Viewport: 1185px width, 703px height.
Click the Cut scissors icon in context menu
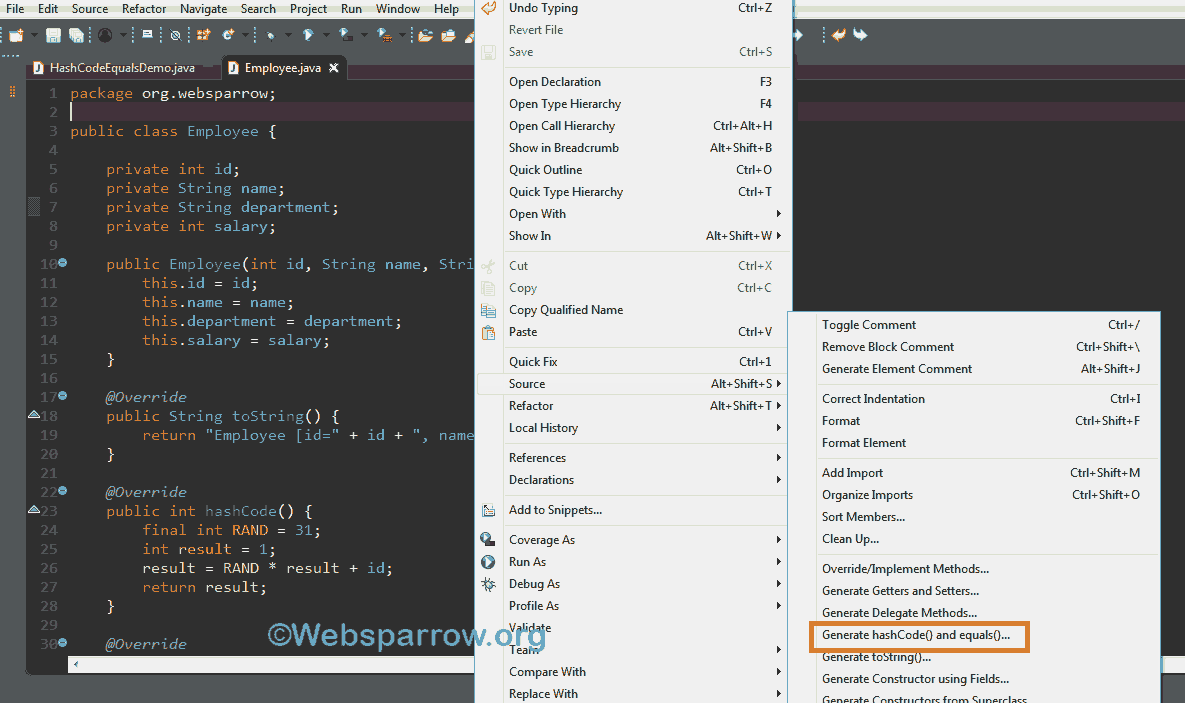[489, 265]
